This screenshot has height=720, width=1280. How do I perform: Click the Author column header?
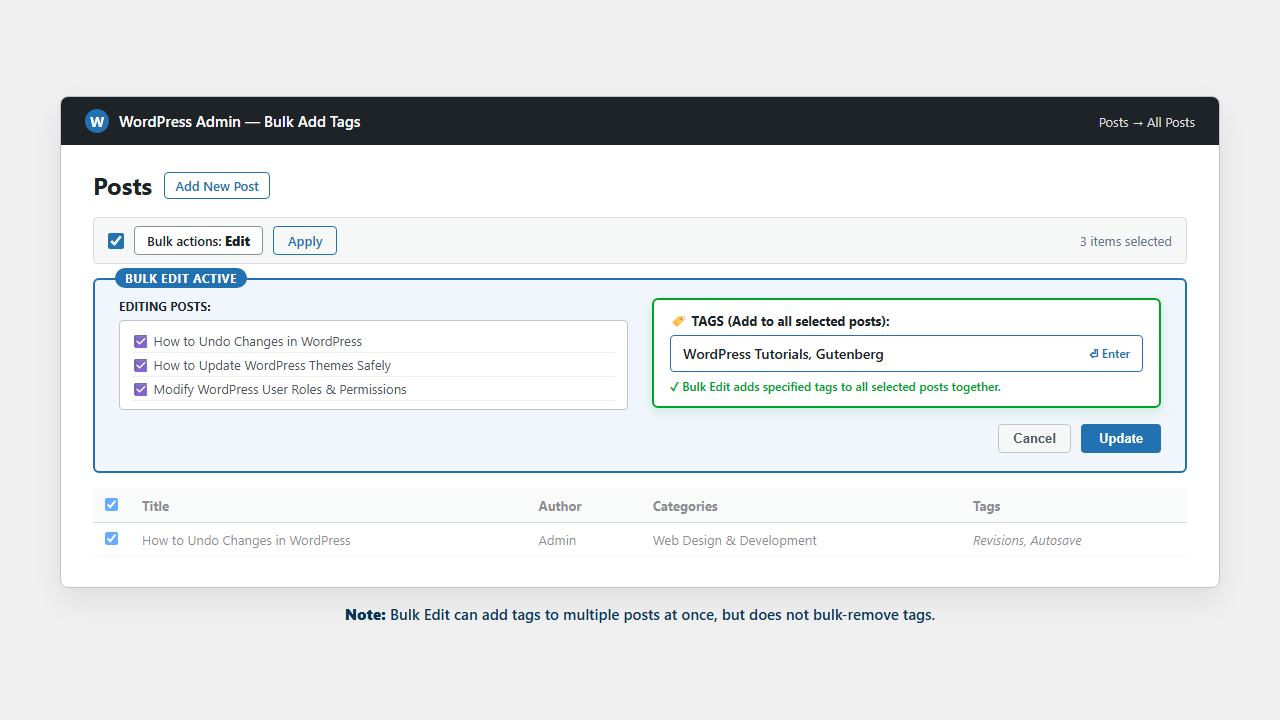[560, 506]
